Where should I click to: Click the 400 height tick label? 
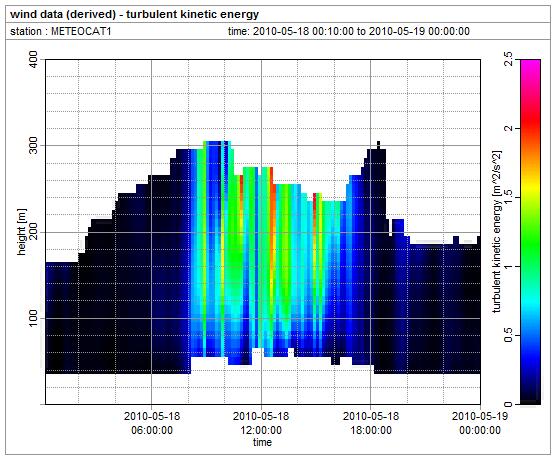33,60
